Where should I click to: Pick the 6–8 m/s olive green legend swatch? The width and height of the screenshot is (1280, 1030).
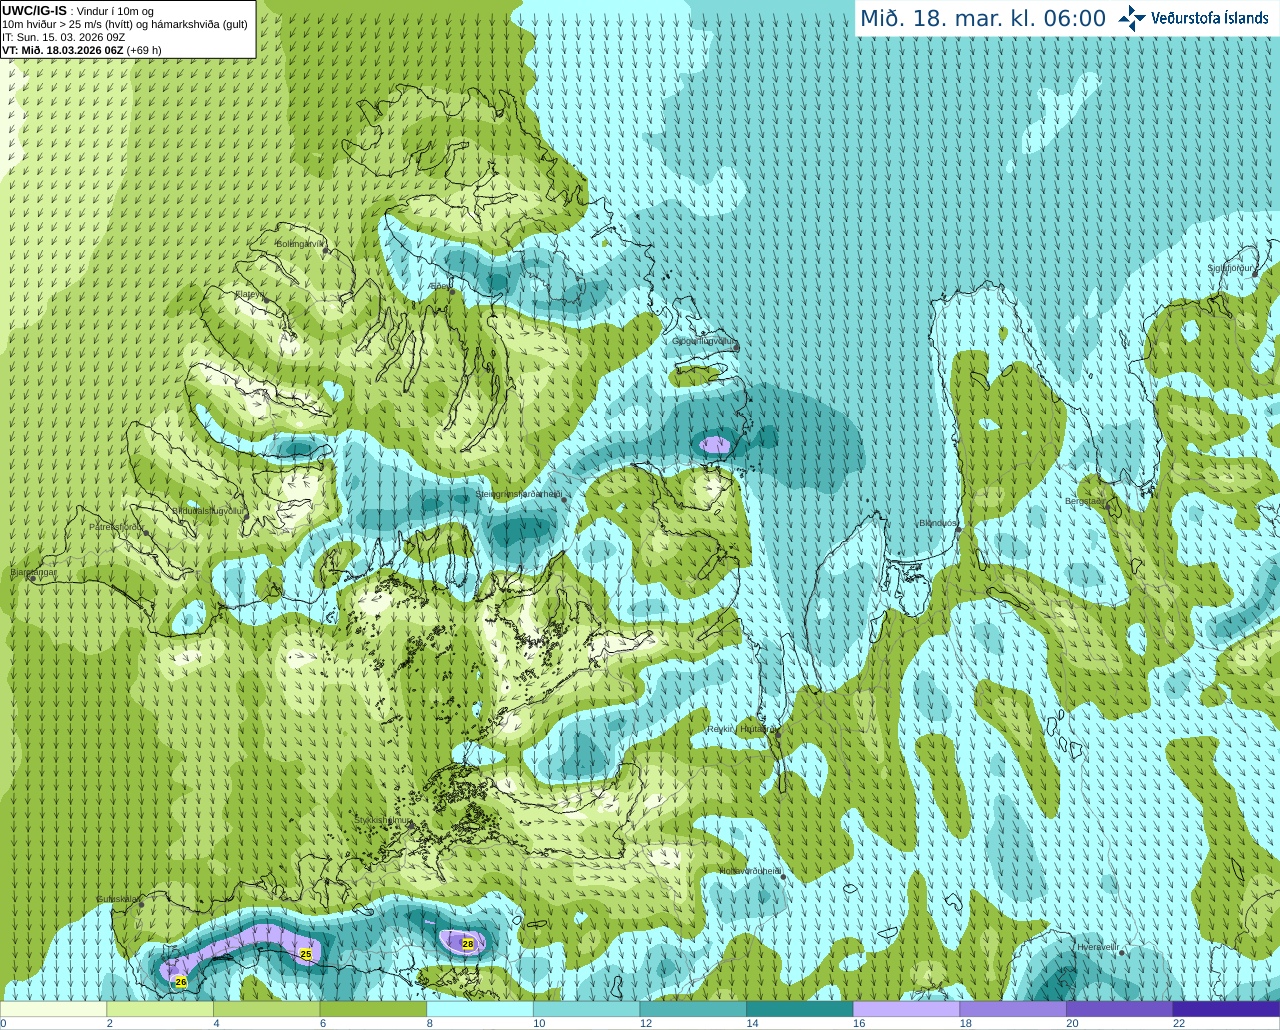click(373, 1009)
